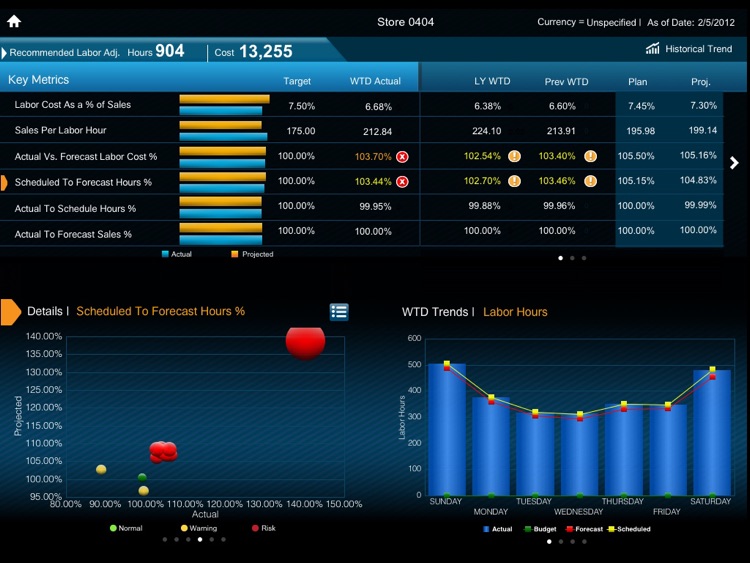
Task: Go to the Home screen icon
Action: point(14,21)
